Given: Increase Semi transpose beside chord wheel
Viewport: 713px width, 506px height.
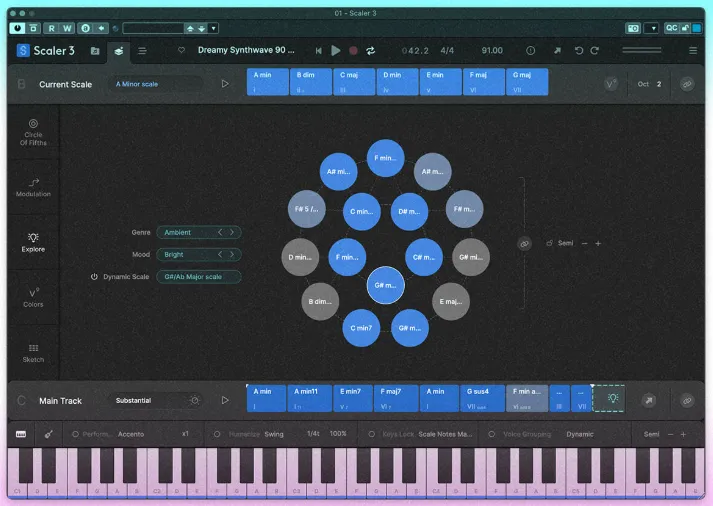Looking at the screenshot, I should (x=598, y=244).
